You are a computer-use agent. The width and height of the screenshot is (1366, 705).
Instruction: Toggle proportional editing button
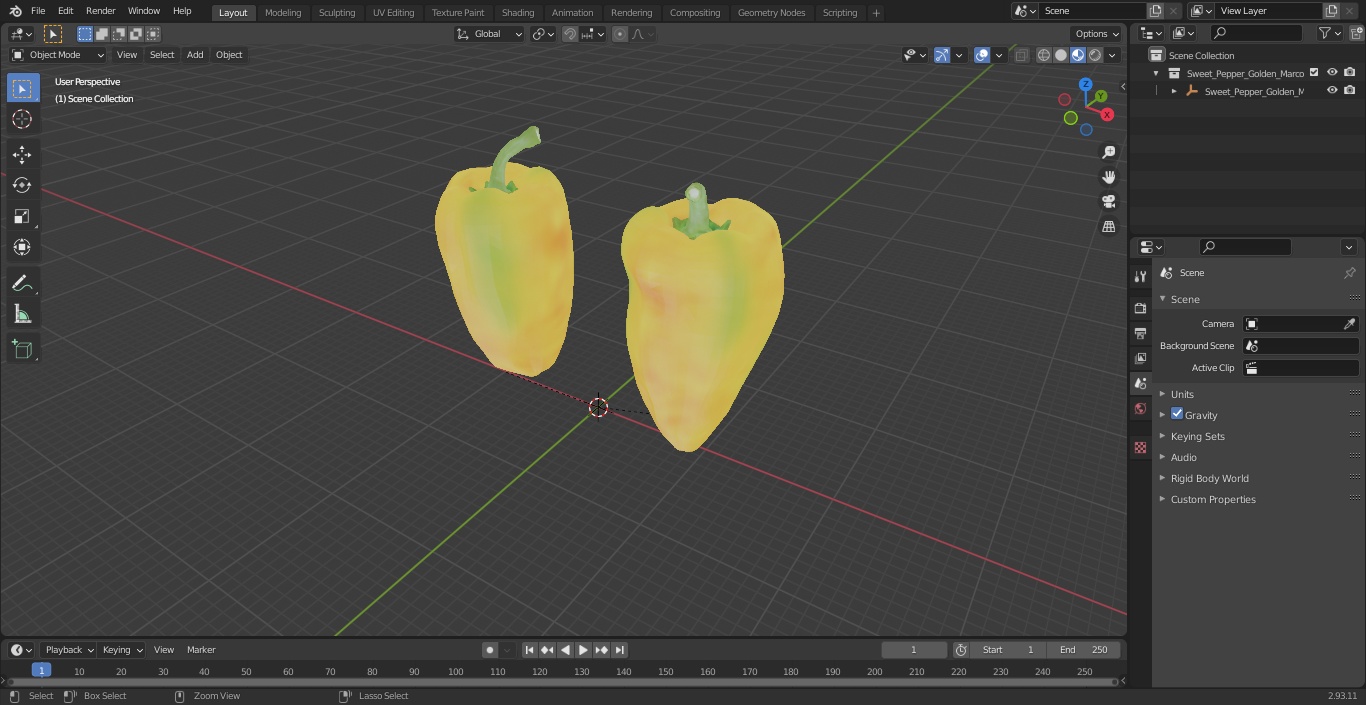point(620,34)
